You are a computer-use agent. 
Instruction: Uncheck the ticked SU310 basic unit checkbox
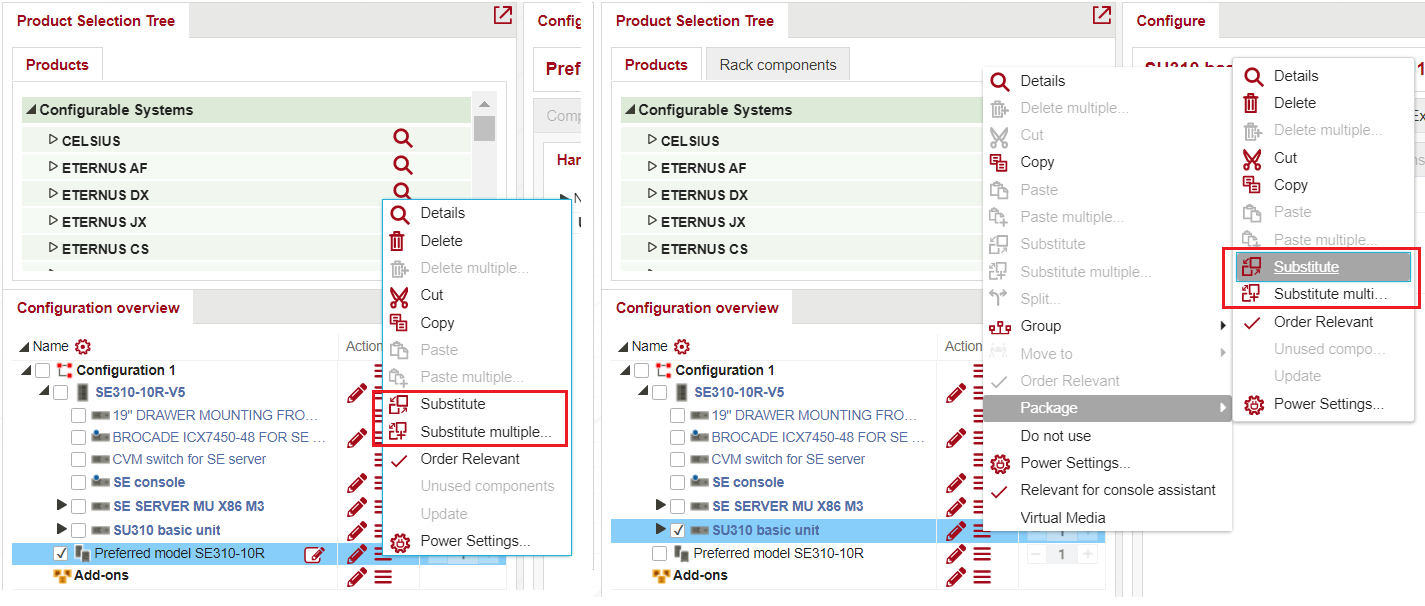click(678, 530)
